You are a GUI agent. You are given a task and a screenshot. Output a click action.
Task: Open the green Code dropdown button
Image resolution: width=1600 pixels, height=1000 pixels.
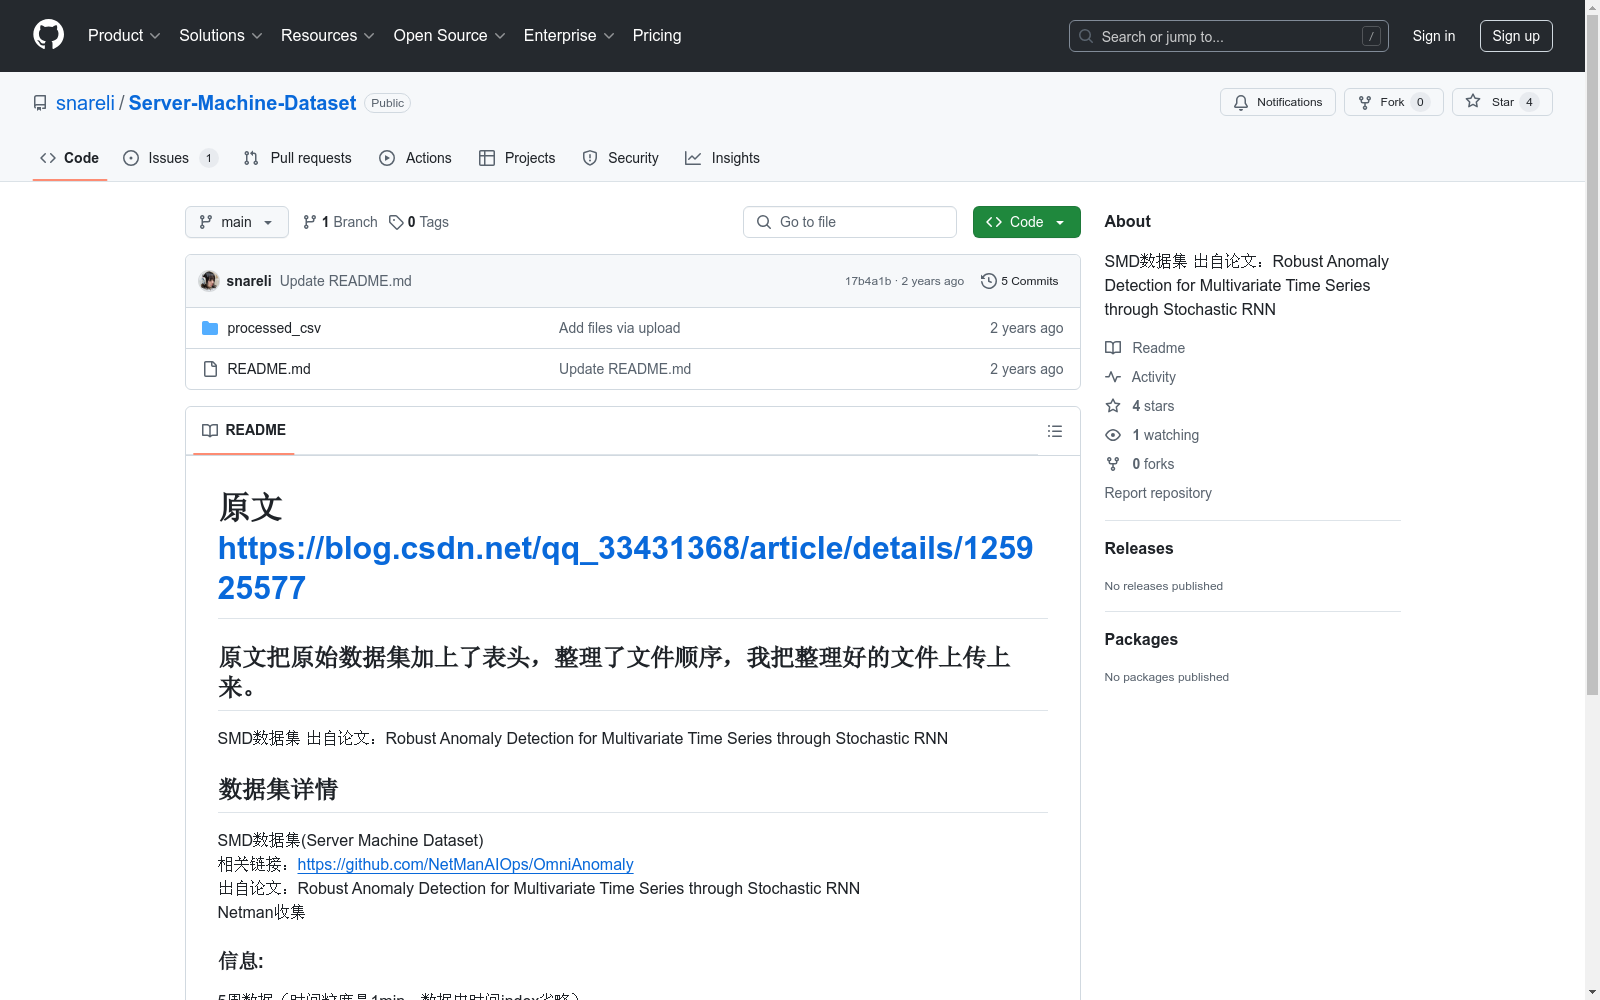coord(1026,222)
